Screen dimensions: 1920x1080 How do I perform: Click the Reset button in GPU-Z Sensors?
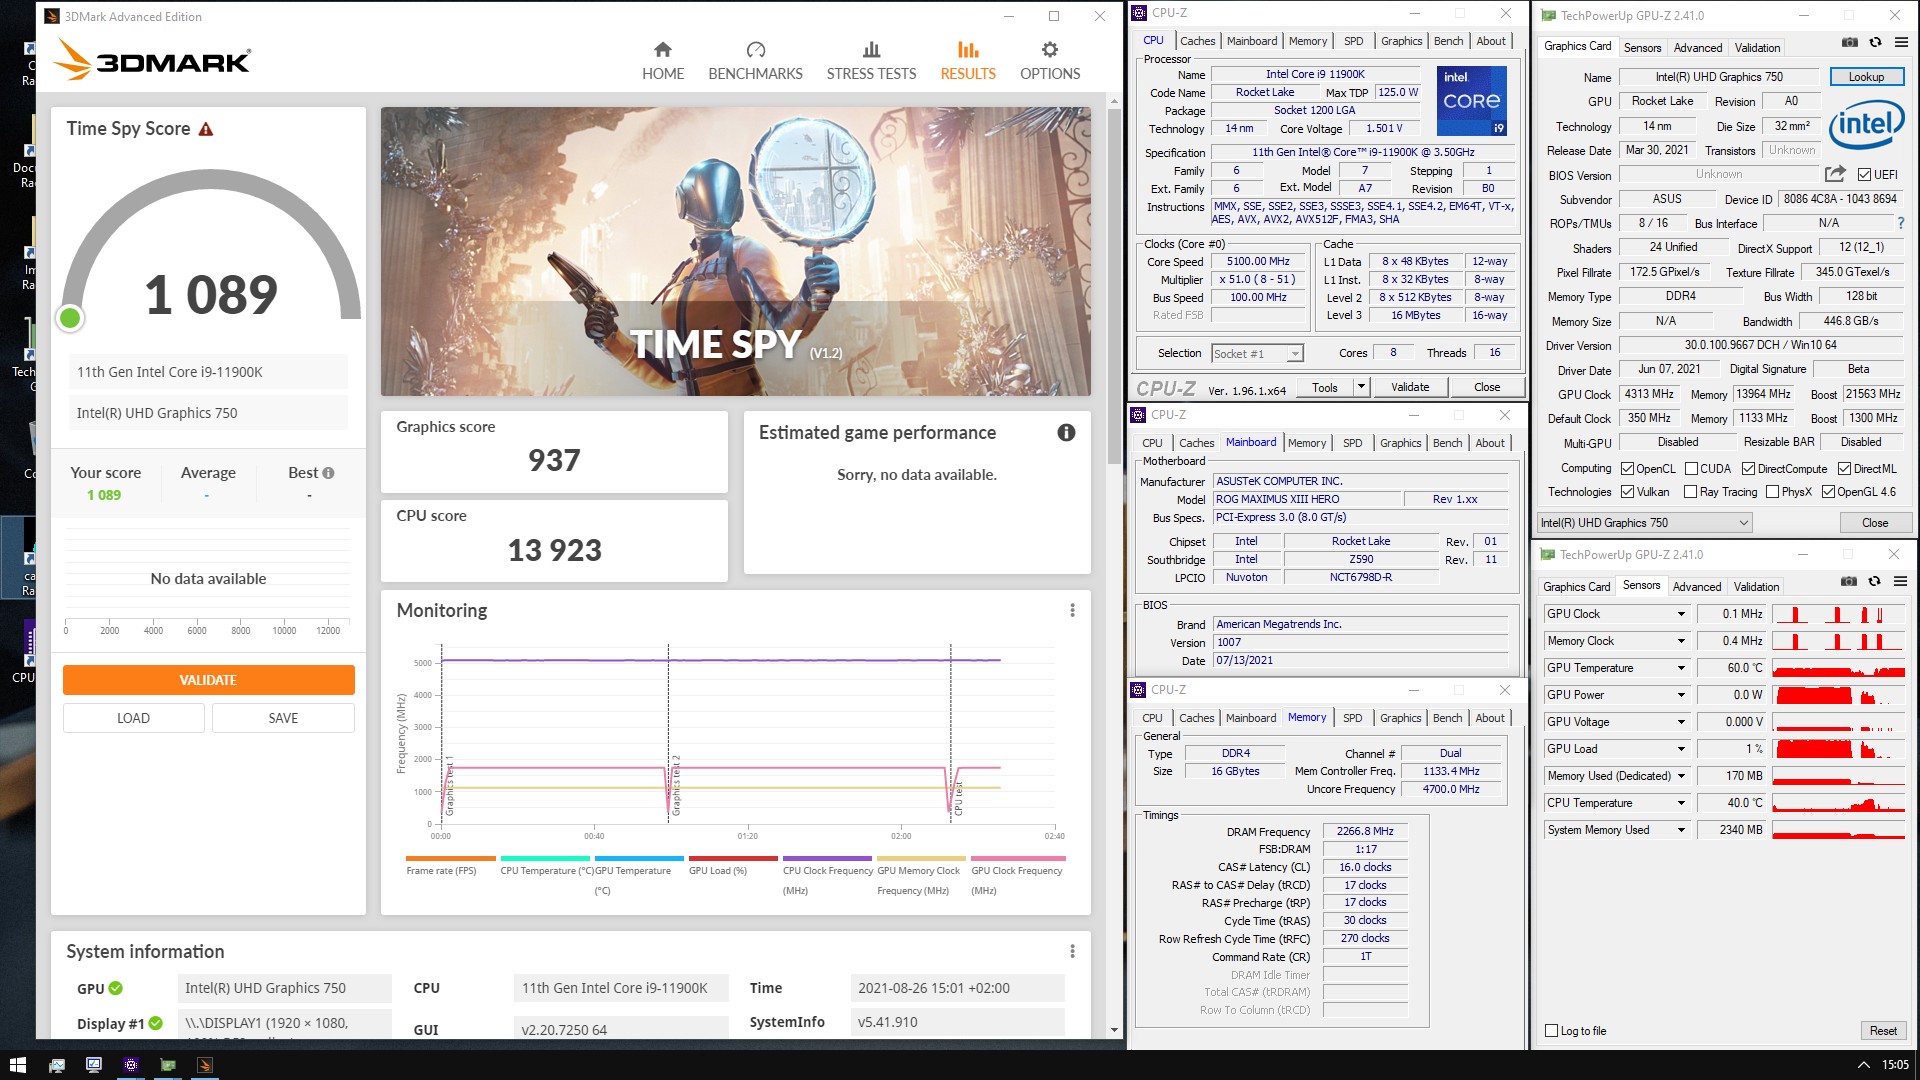pos(1883,1031)
